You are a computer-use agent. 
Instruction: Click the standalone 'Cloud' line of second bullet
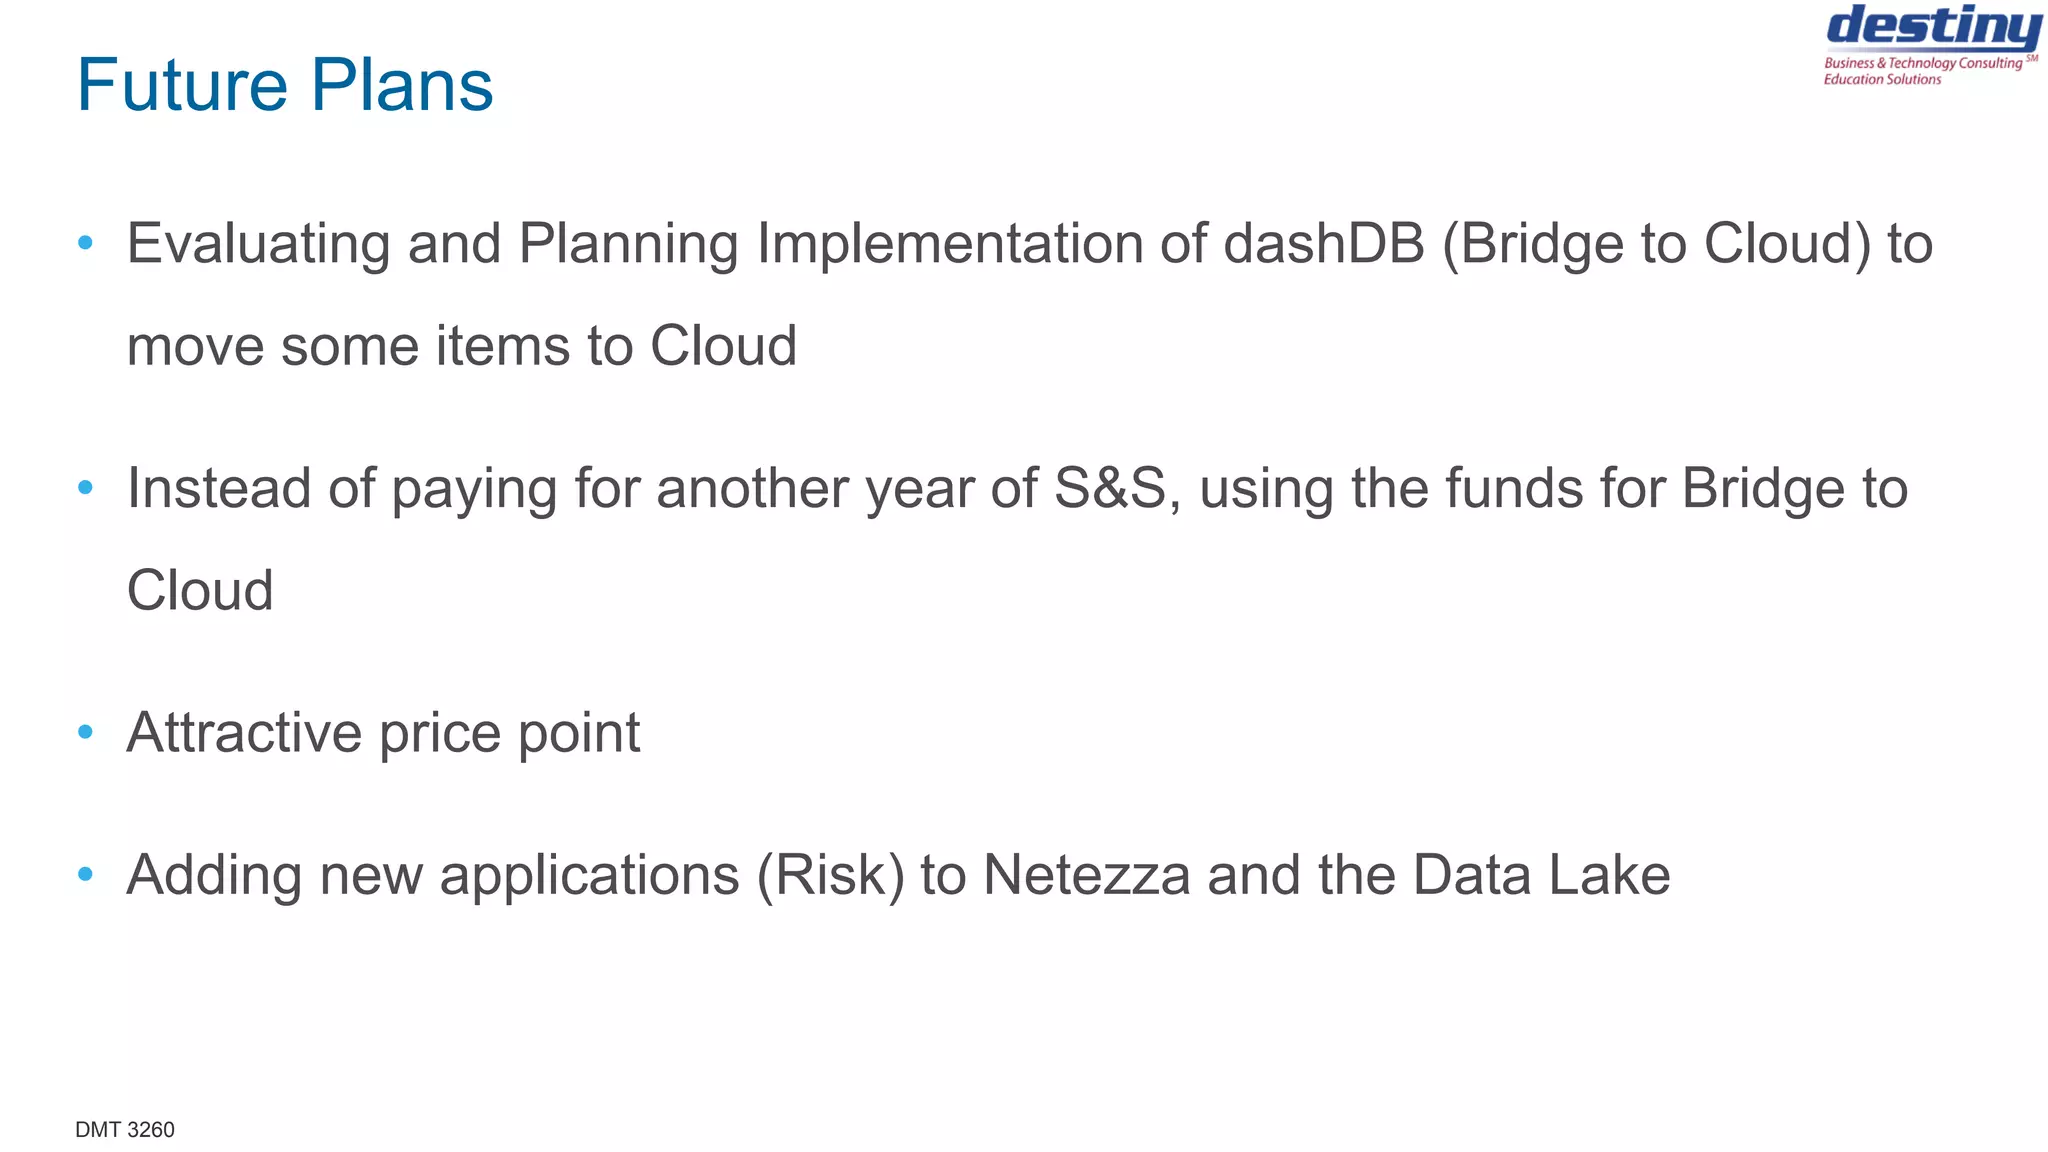tap(200, 590)
